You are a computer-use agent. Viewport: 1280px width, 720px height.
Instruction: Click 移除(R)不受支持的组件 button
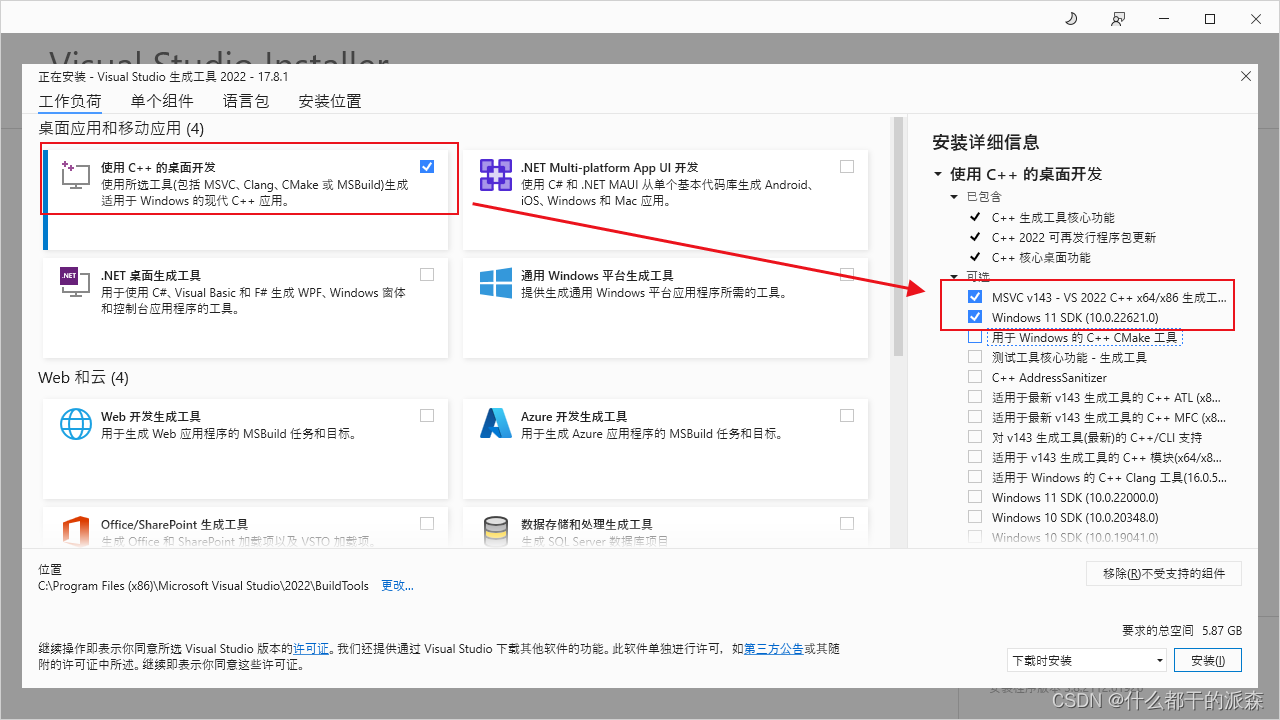(x=1164, y=573)
